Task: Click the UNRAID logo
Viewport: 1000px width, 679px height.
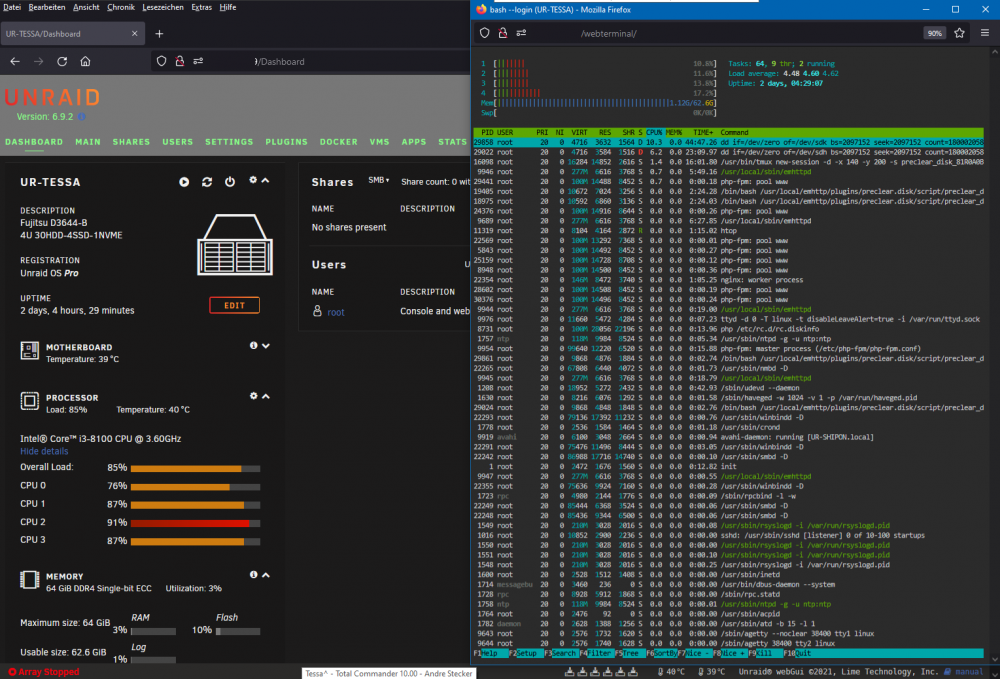Action: (x=53, y=98)
